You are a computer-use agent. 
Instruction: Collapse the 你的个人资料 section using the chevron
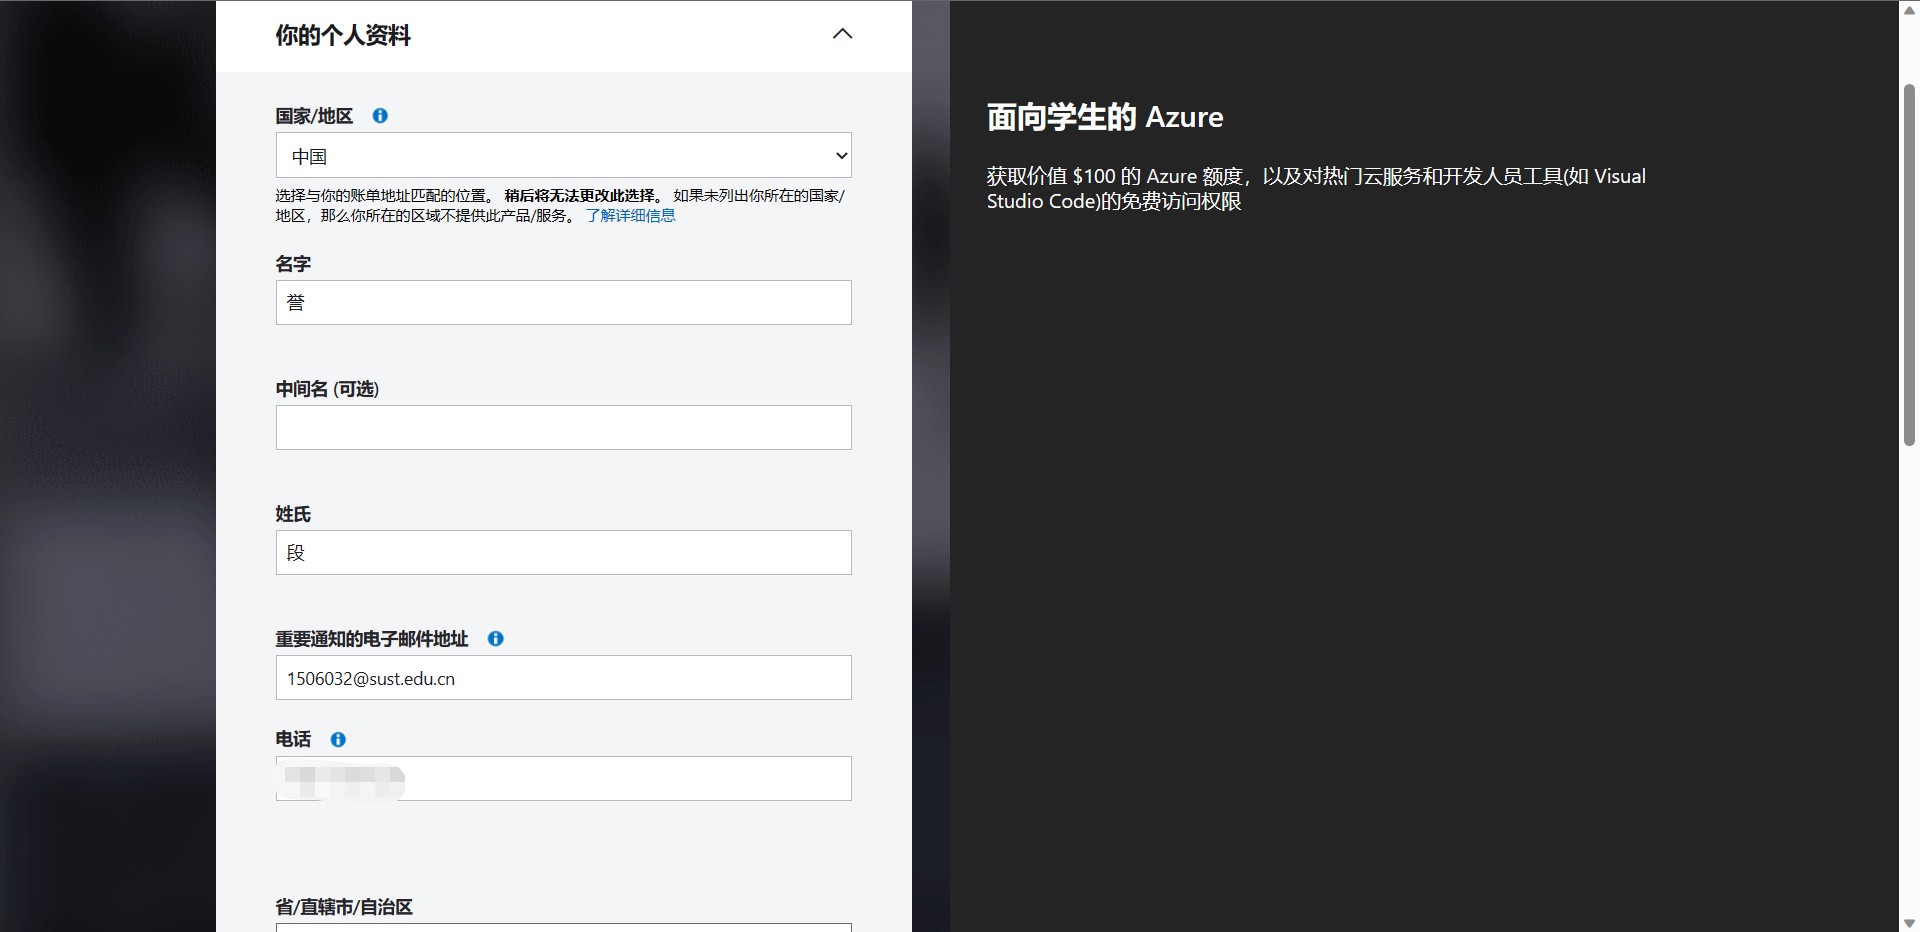tap(842, 34)
